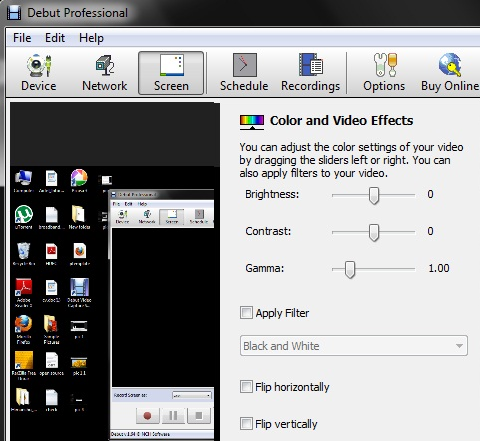This screenshot has height=441, width=480.
Task: Click the Color and Video Effects rainbow icon
Action: pos(252,122)
